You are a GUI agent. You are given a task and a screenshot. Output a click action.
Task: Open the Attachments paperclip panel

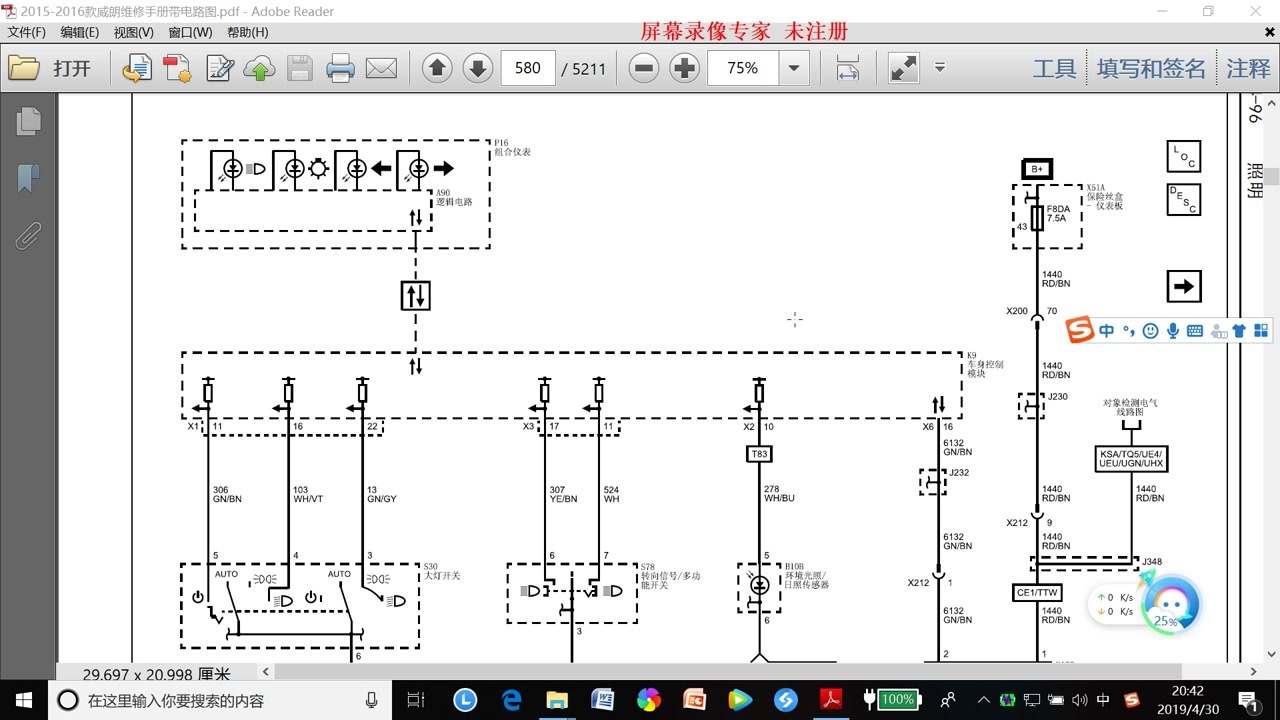click(28, 236)
